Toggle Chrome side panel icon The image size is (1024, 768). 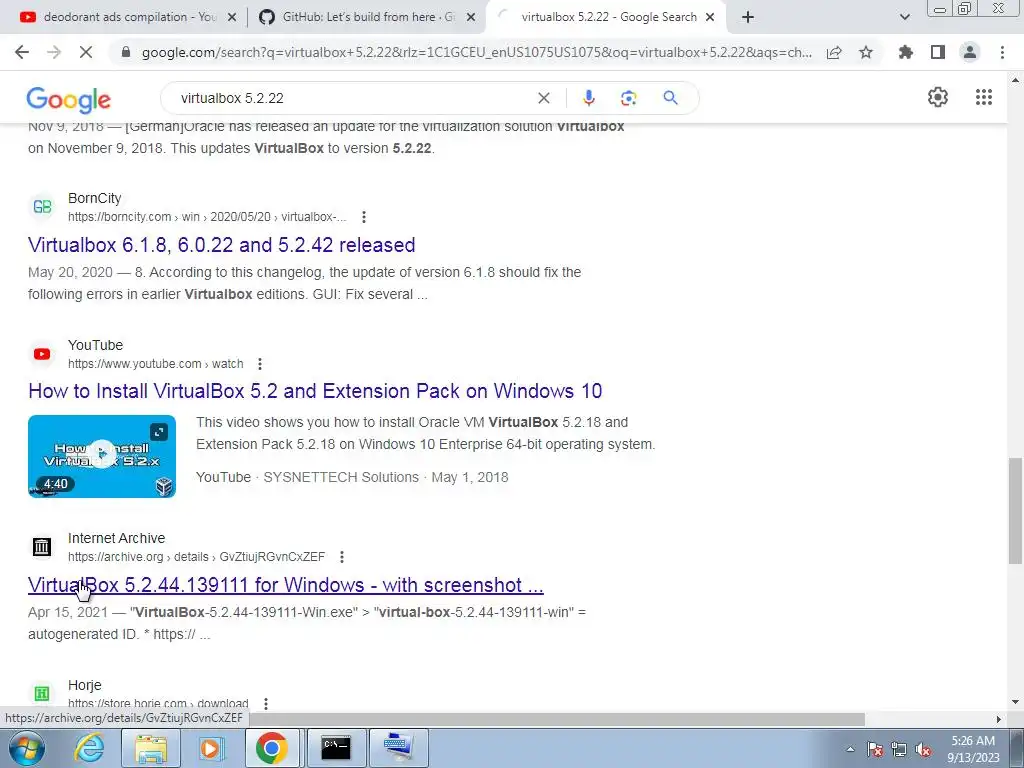point(938,52)
